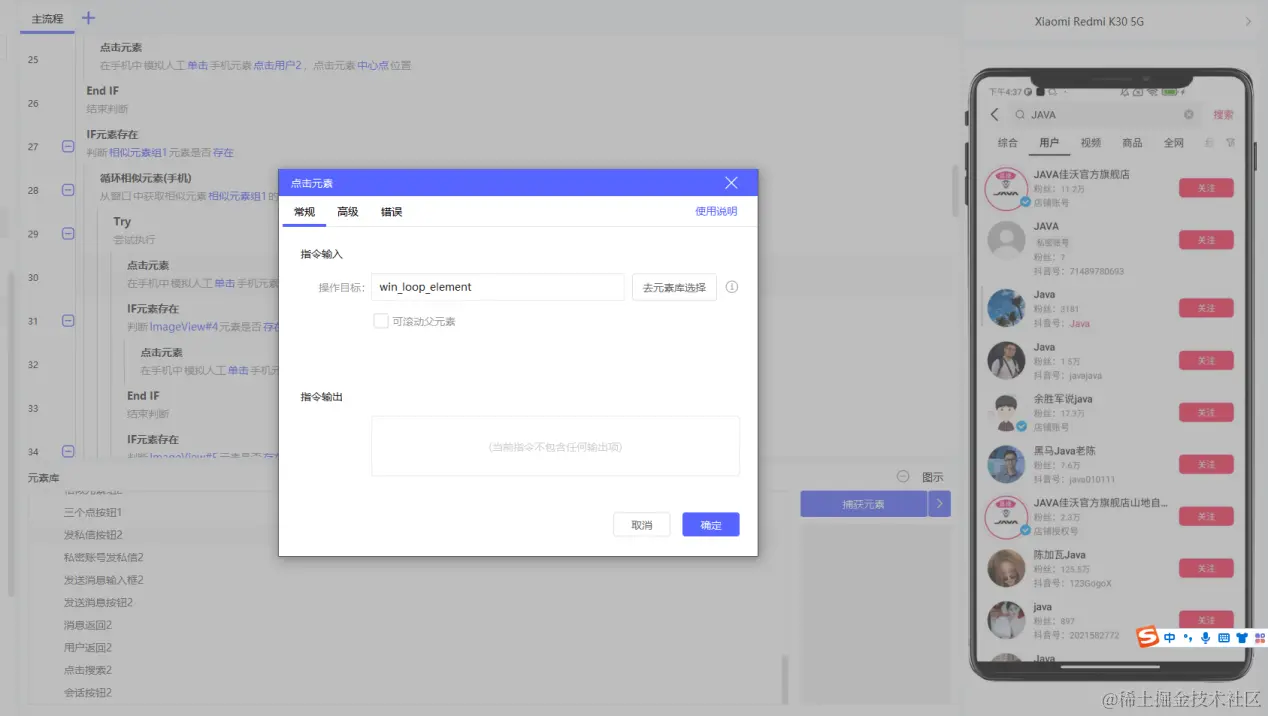This screenshot has width=1268, height=716.
Task: Tap the back arrow in phone search bar
Action: tap(994, 114)
